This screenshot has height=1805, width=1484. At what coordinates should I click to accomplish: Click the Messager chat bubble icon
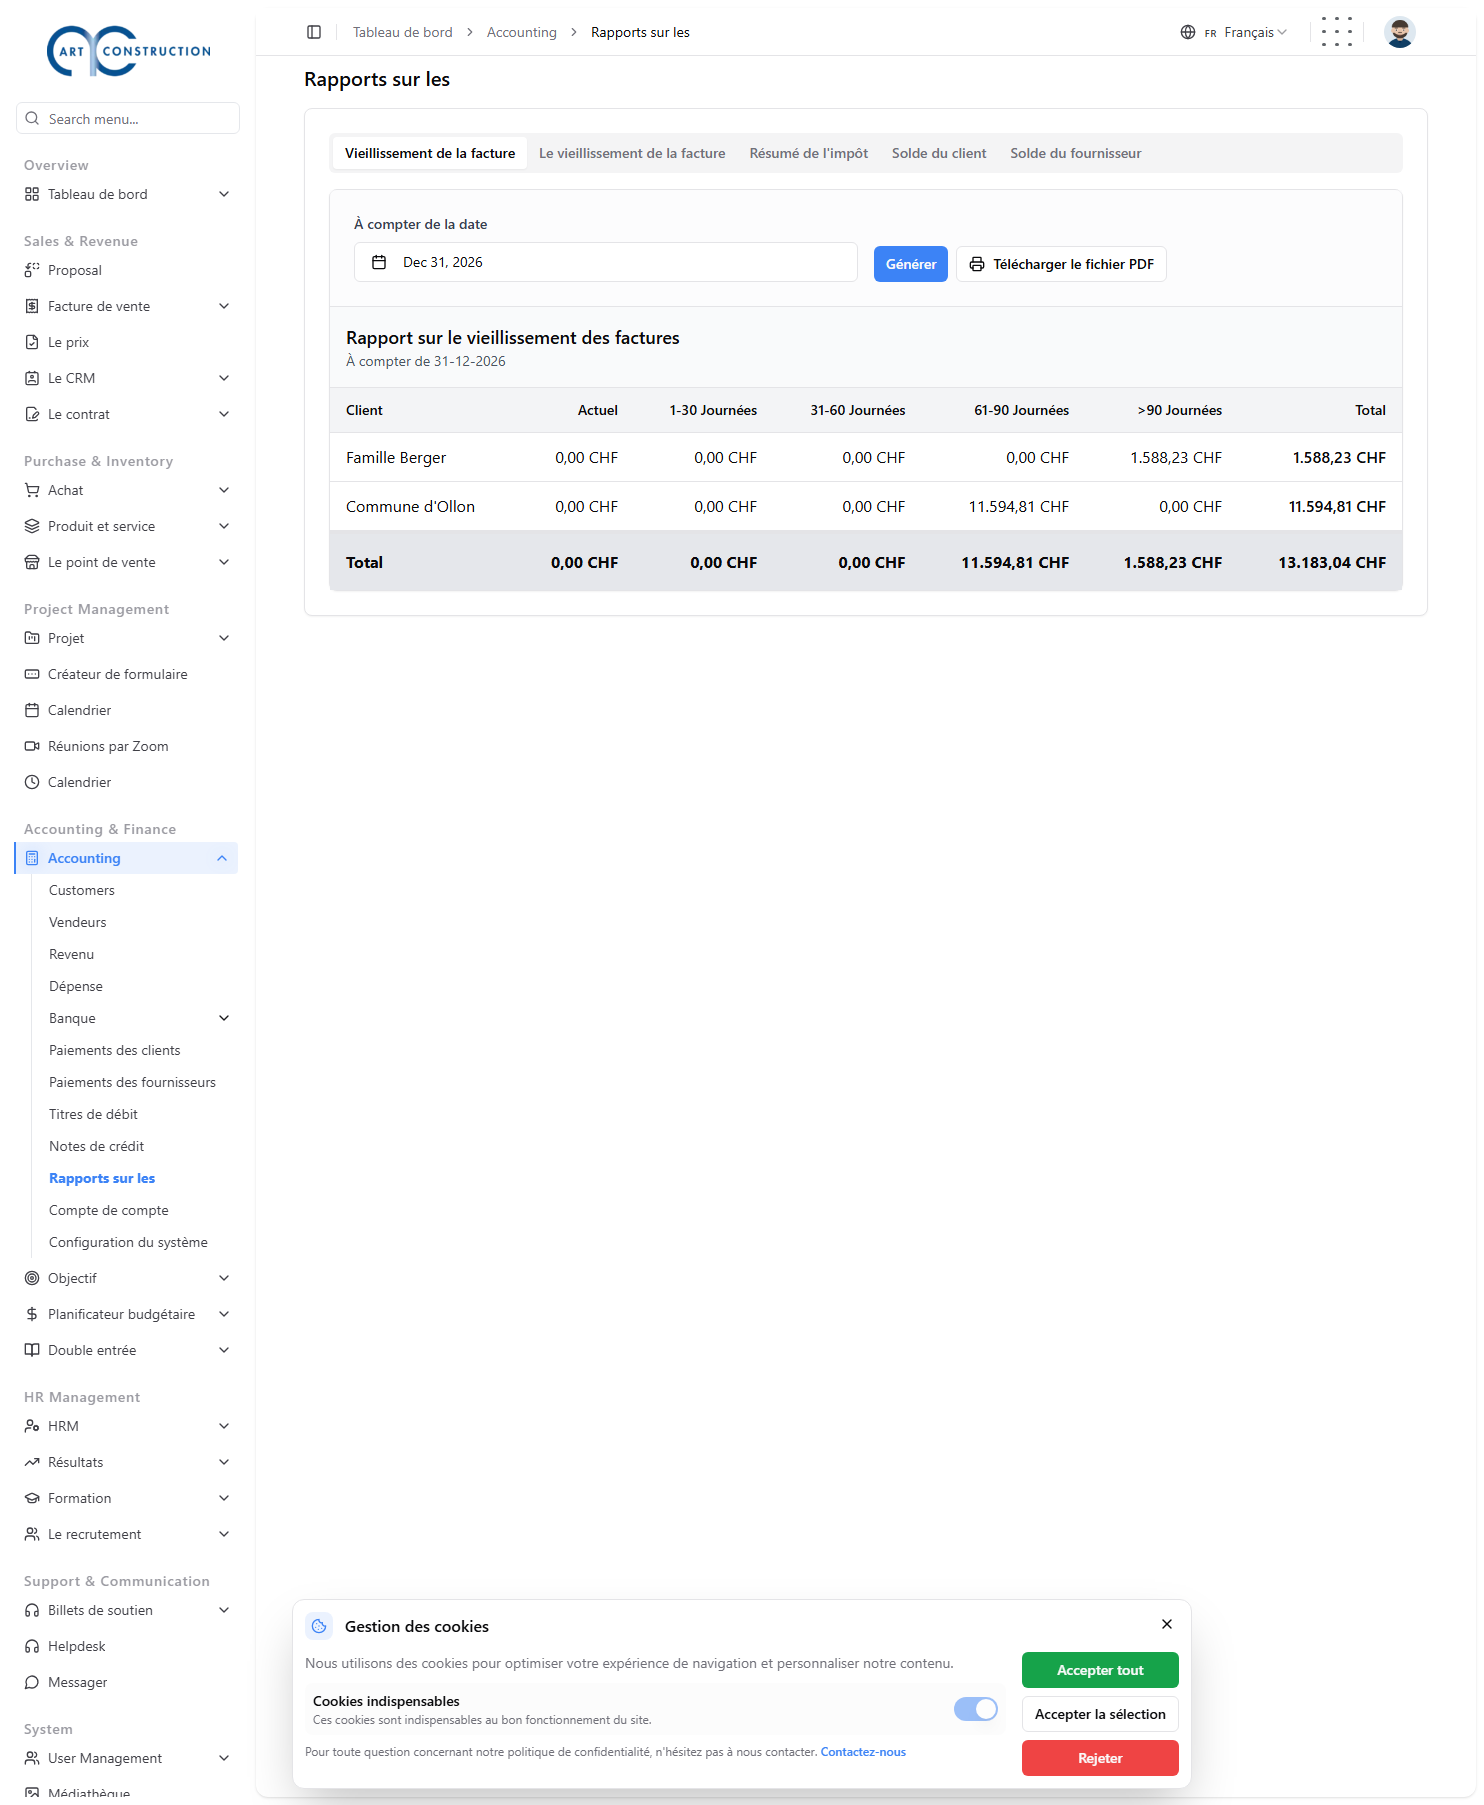pos(32,1682)
